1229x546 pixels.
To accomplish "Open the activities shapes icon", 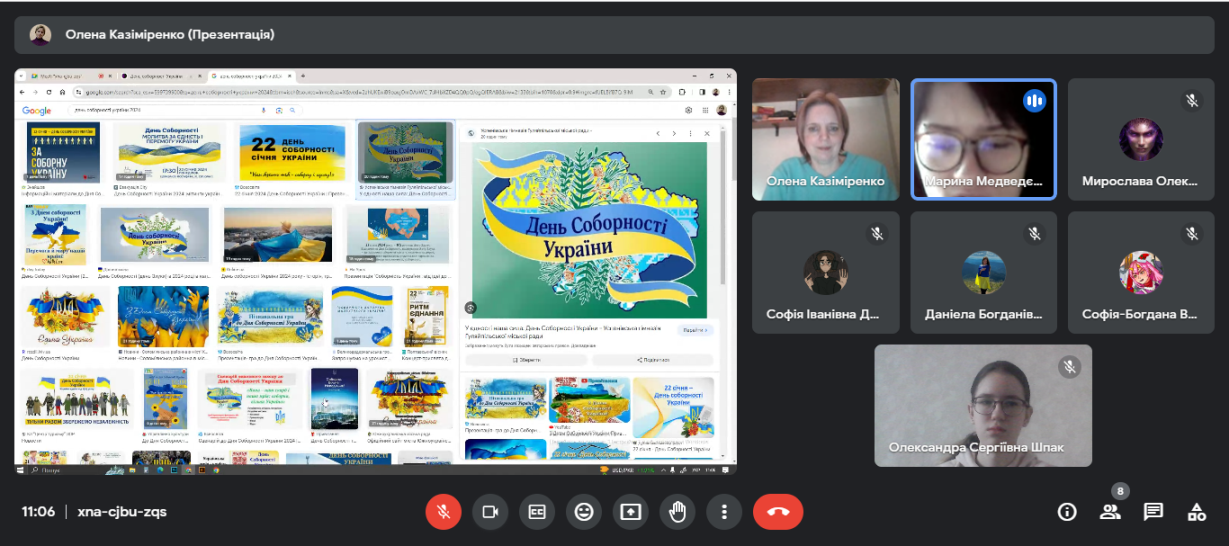I will tap(1196, 512).
